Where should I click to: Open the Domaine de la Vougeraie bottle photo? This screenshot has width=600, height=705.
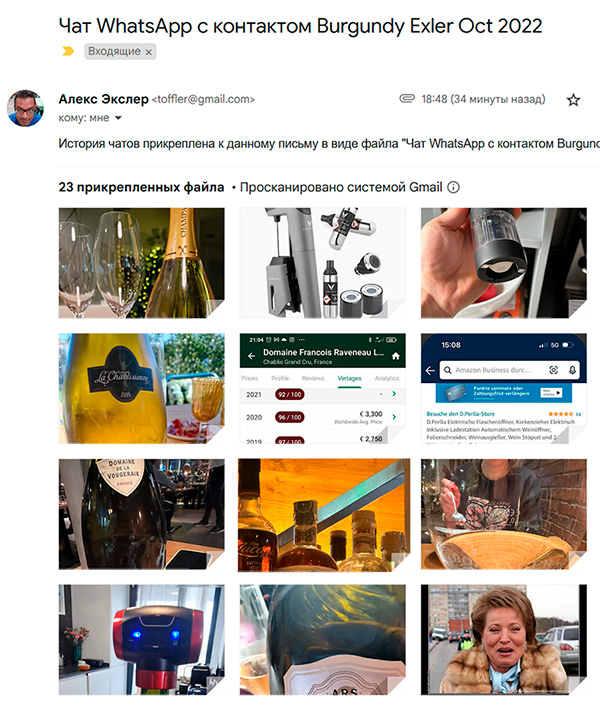tap(141, 514)
